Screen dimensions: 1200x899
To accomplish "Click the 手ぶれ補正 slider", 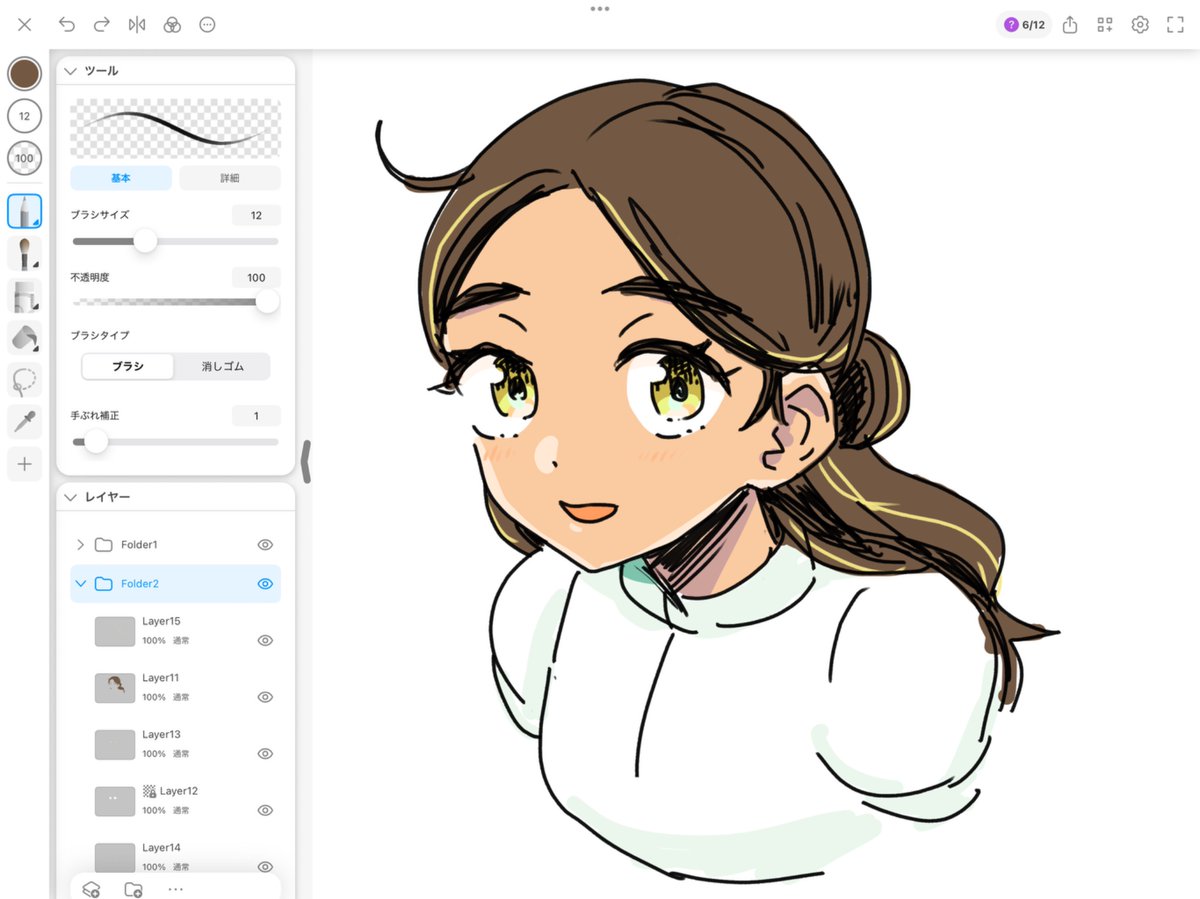I will (x=175, y=441).
